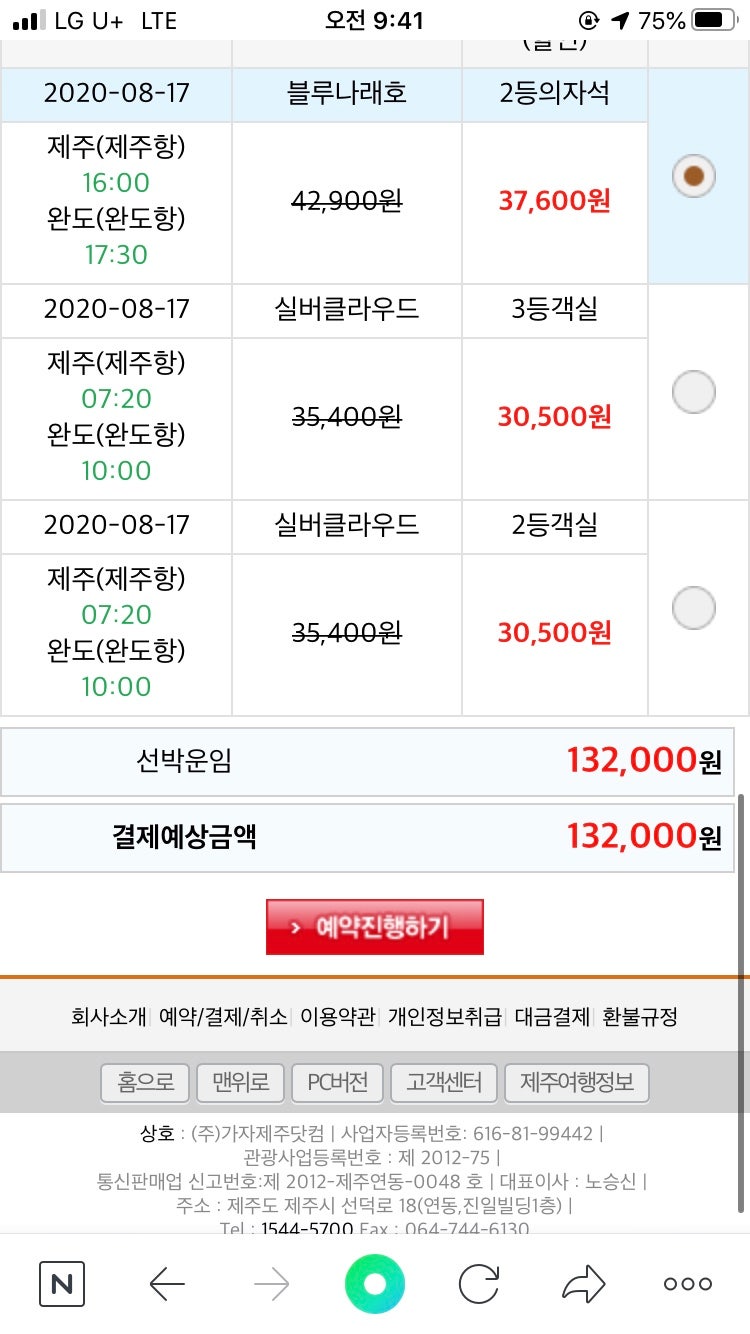Tap the green circle search button
Viewport: 750px width, 1334px height.
coord(375,1283)
